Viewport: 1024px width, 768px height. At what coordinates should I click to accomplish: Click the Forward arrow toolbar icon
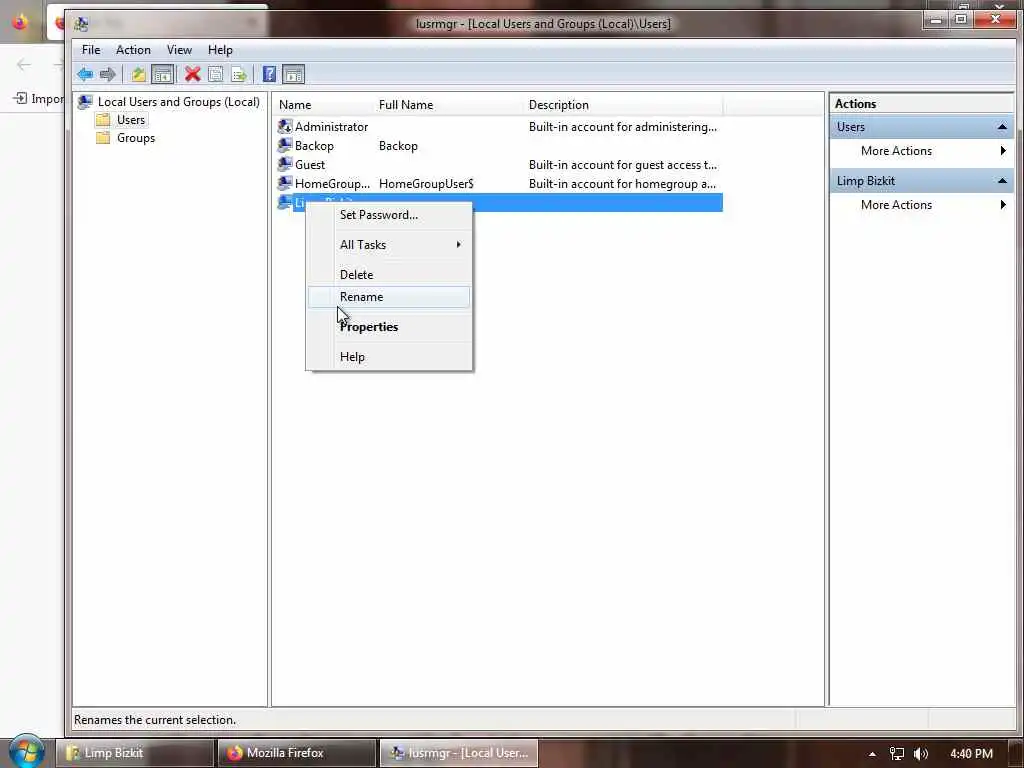pos(108,74)
